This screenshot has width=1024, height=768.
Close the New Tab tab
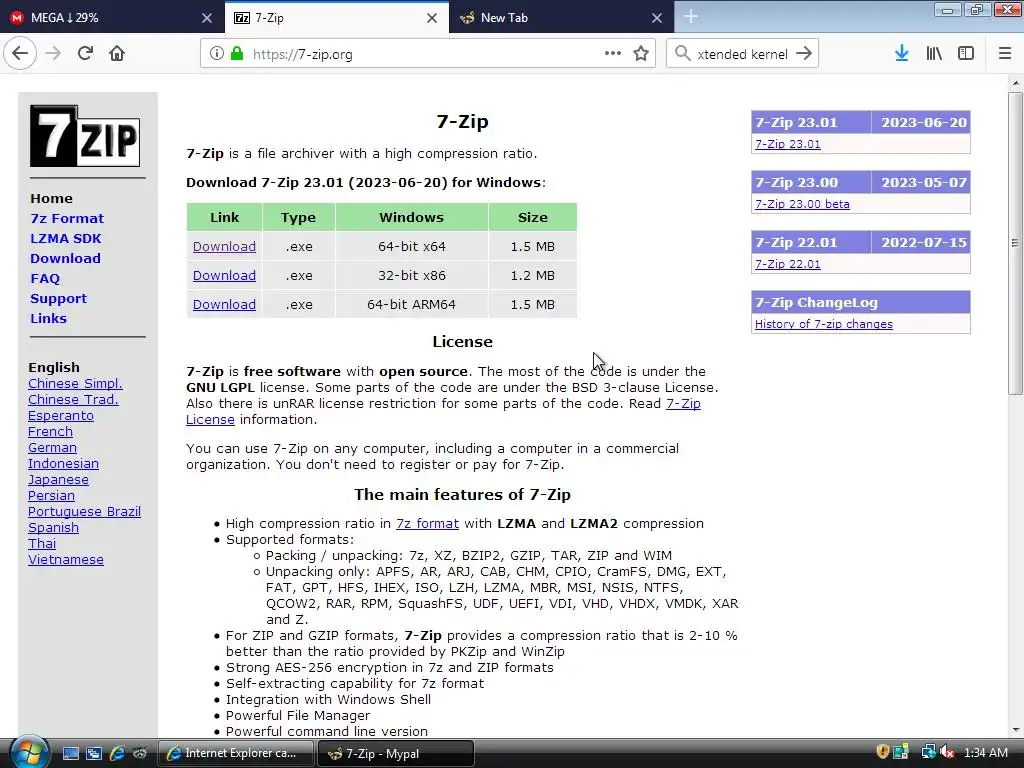[657, 18]
